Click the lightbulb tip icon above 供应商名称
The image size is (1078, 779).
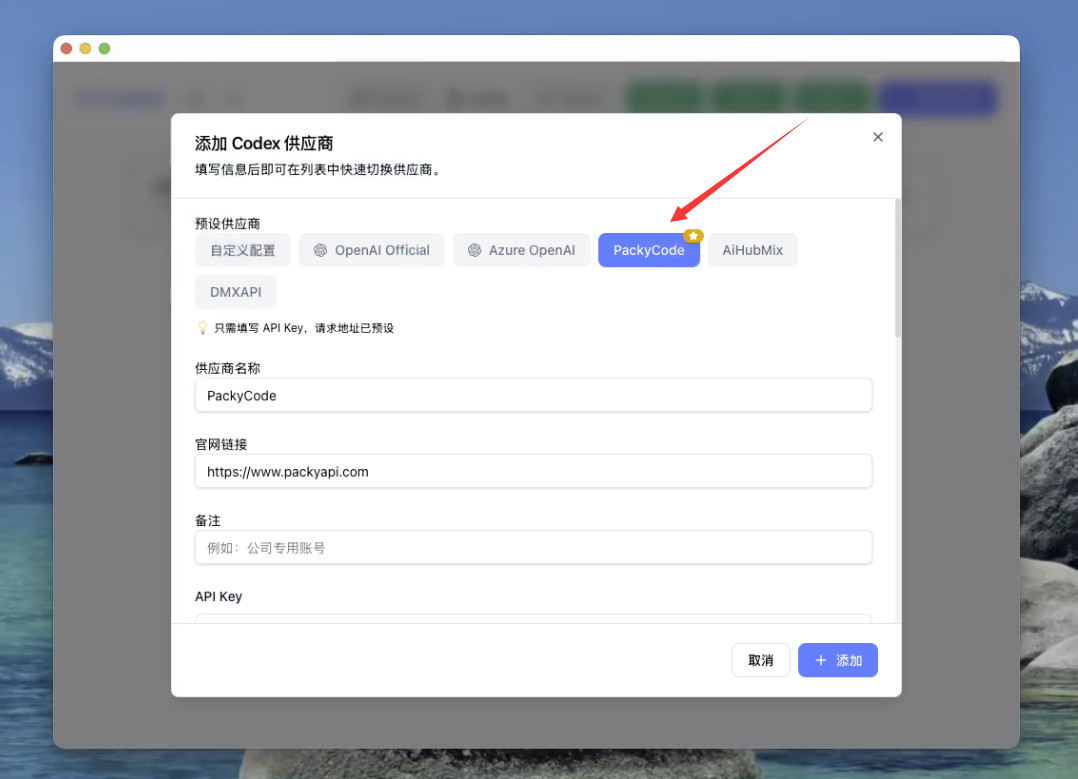(202, 327)
